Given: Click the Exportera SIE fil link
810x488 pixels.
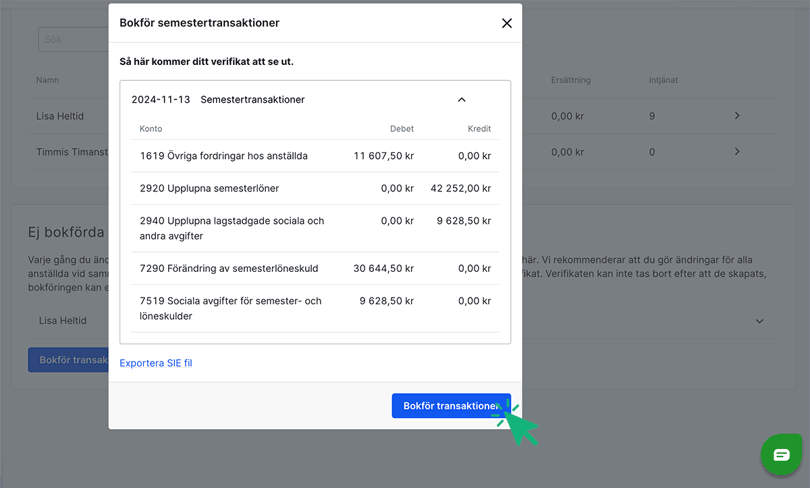Looking at the screenshot, I should pyautogui.click(x=156, y=363).
